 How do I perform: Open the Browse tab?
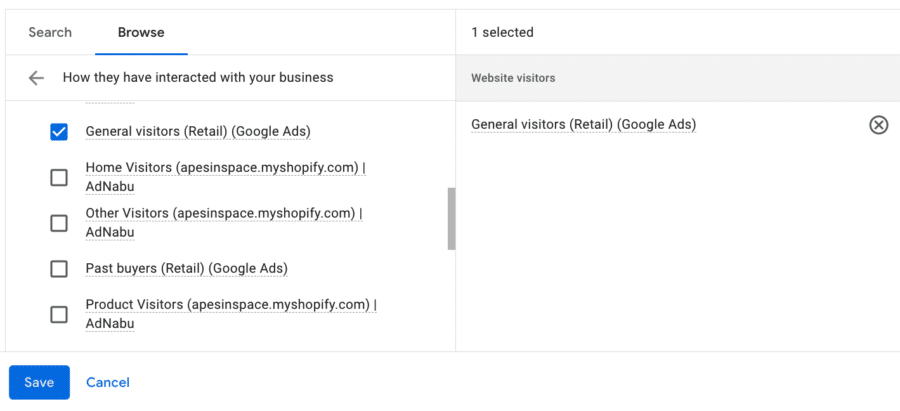(x=141, y=32)
